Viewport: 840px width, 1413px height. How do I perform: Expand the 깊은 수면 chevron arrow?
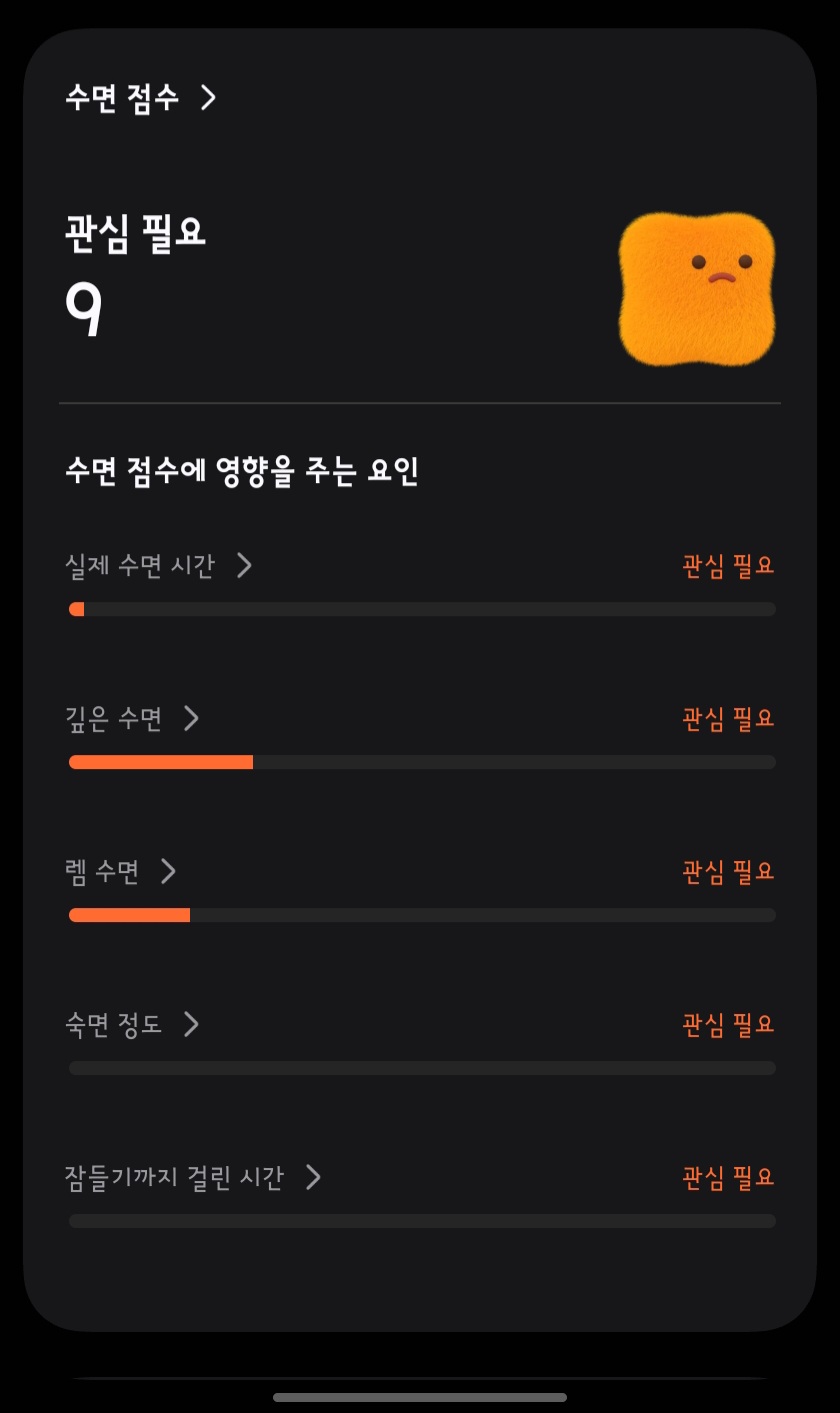pyautogui.click(x=192, y=718)
